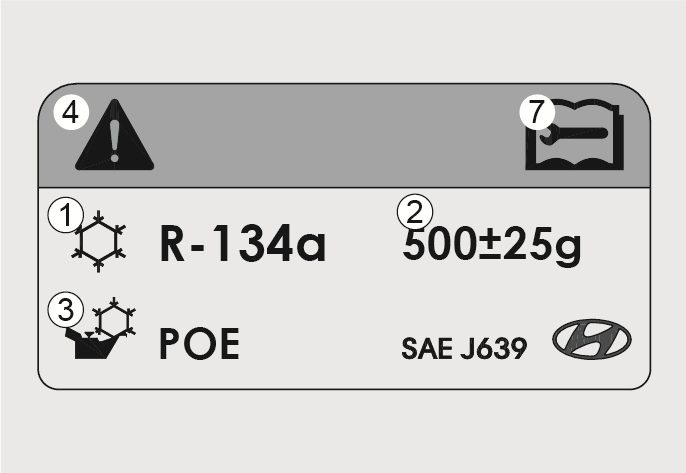Screen dimensions: 686x473
Task: Click the blank area between POE and SAE J639
Action: point(319,346)
